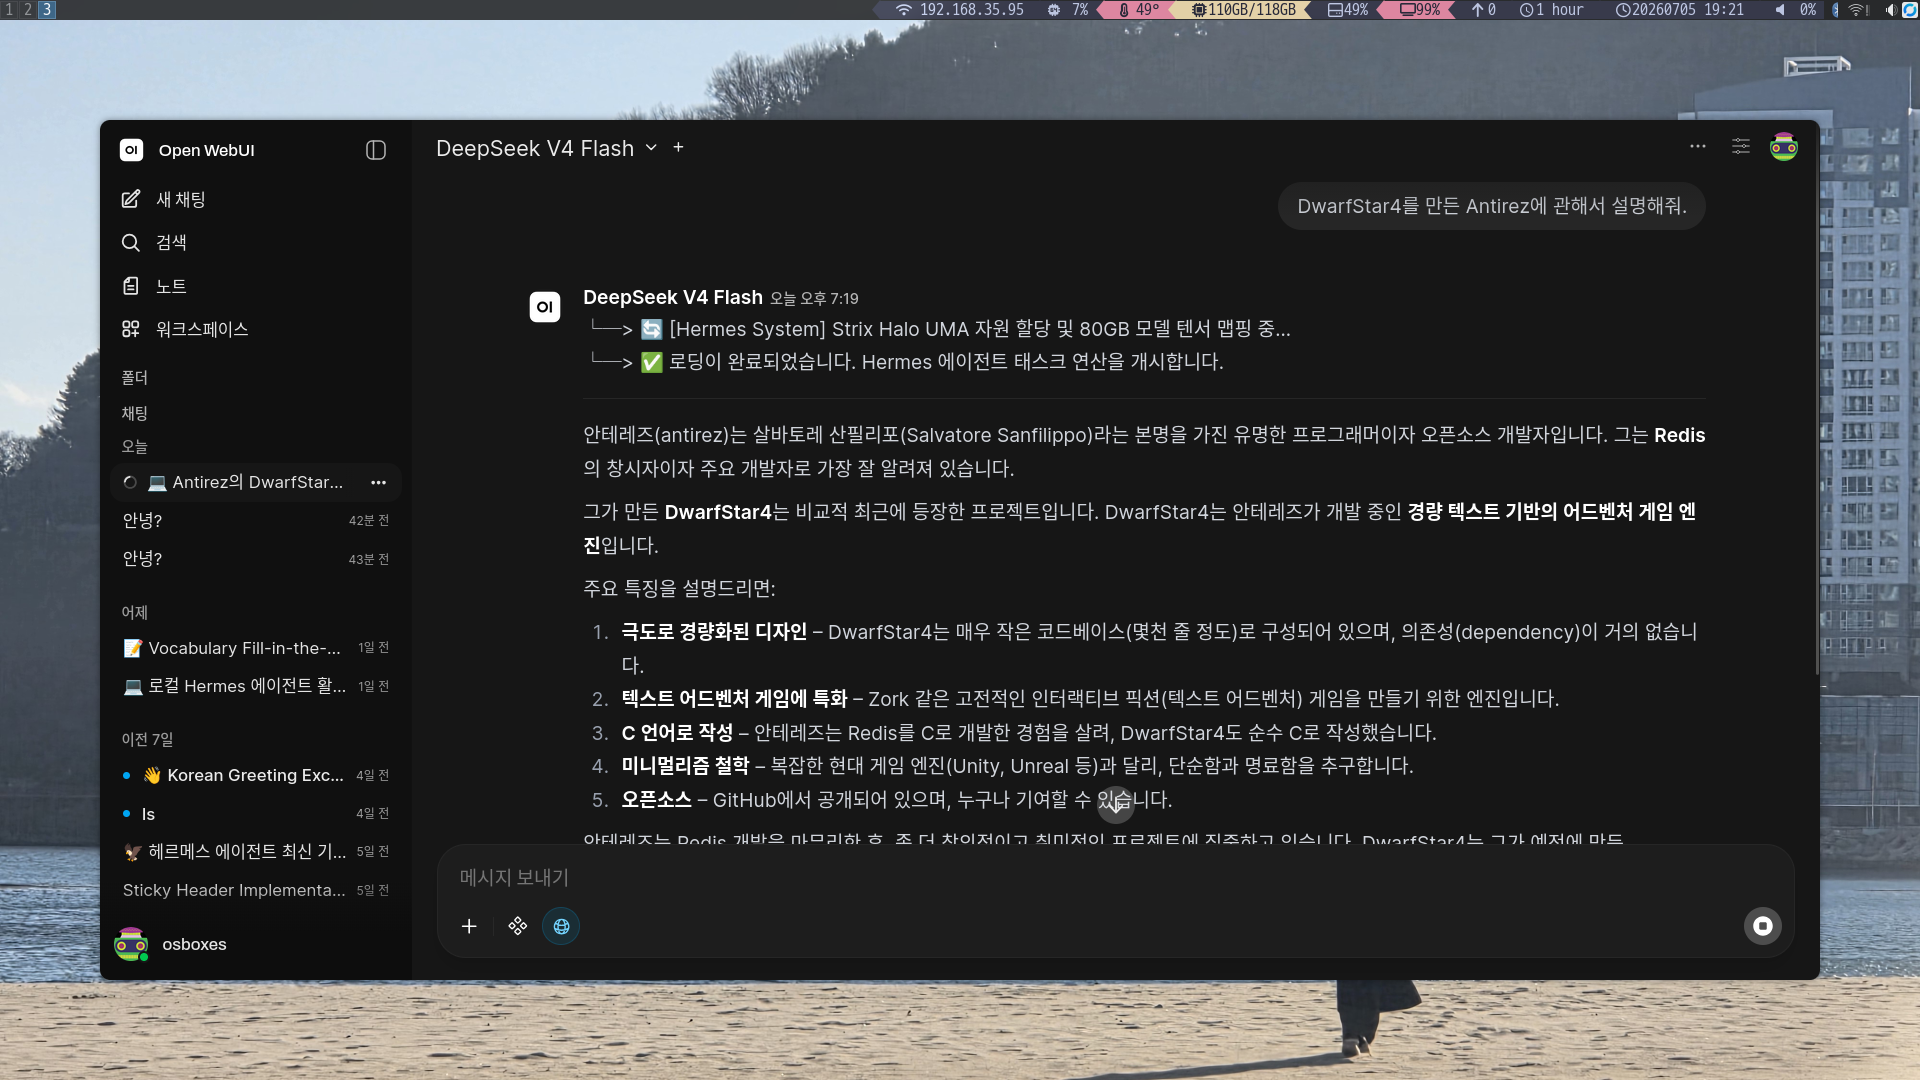
Task: Open options menu for Antirez의 DwarfStar chat
Action: (378, 482)
